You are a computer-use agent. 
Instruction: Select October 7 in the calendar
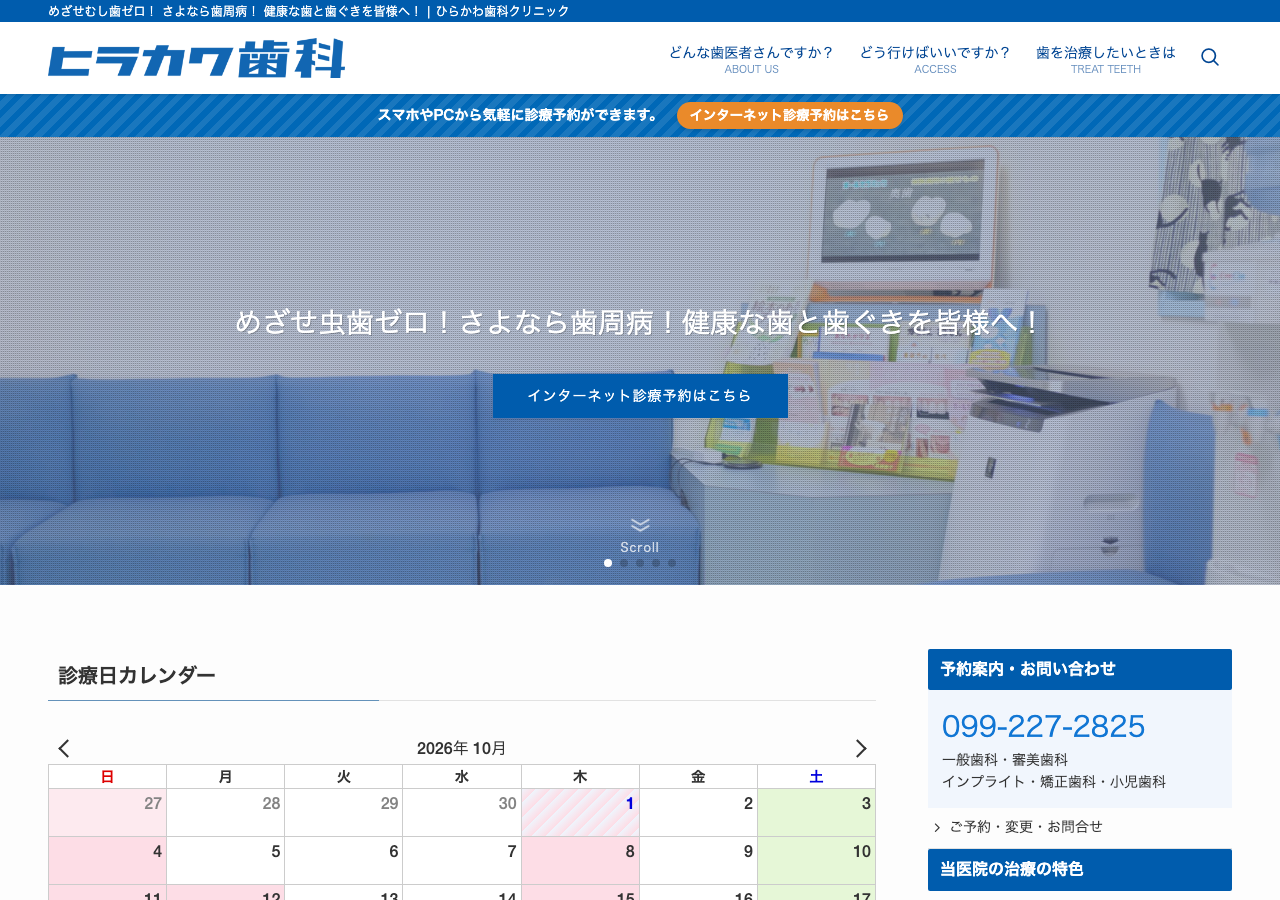[462, 860]
